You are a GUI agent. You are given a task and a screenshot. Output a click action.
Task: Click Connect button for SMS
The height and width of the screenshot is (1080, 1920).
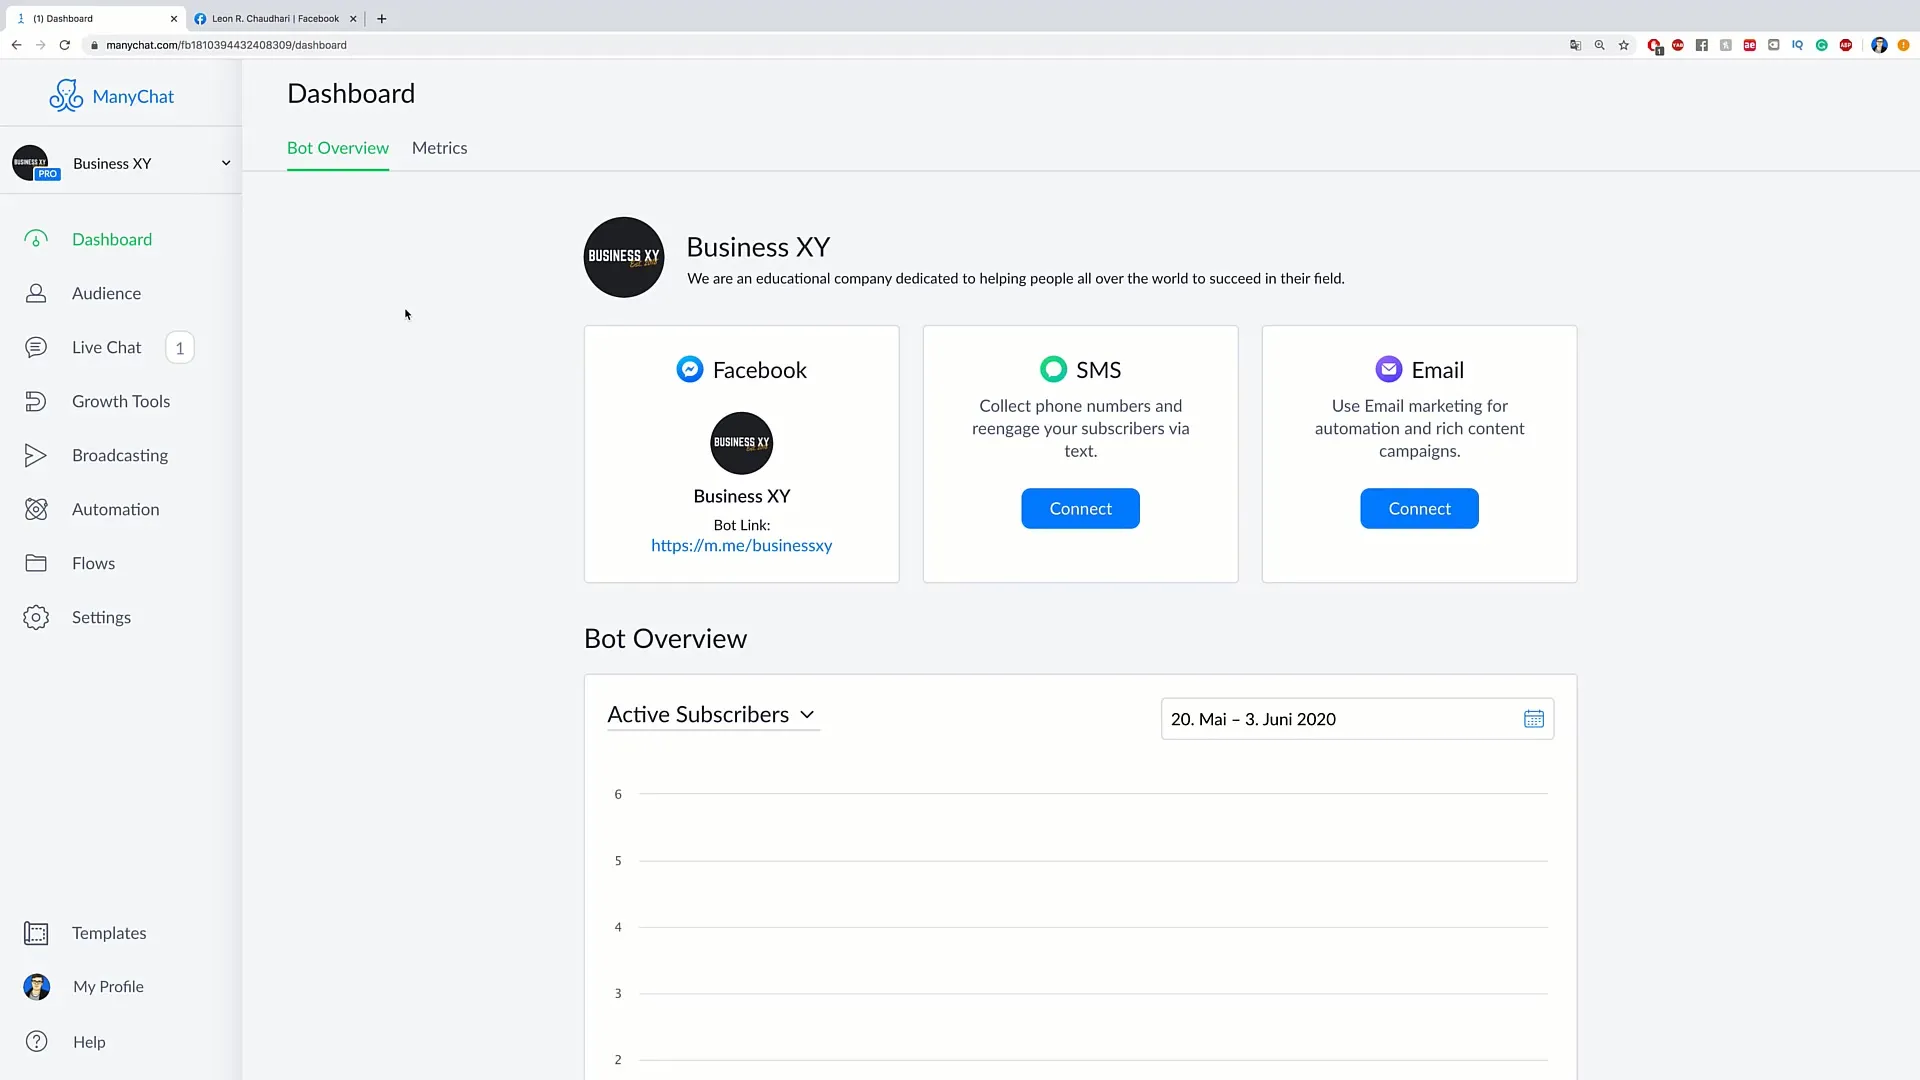[1080, 508]
